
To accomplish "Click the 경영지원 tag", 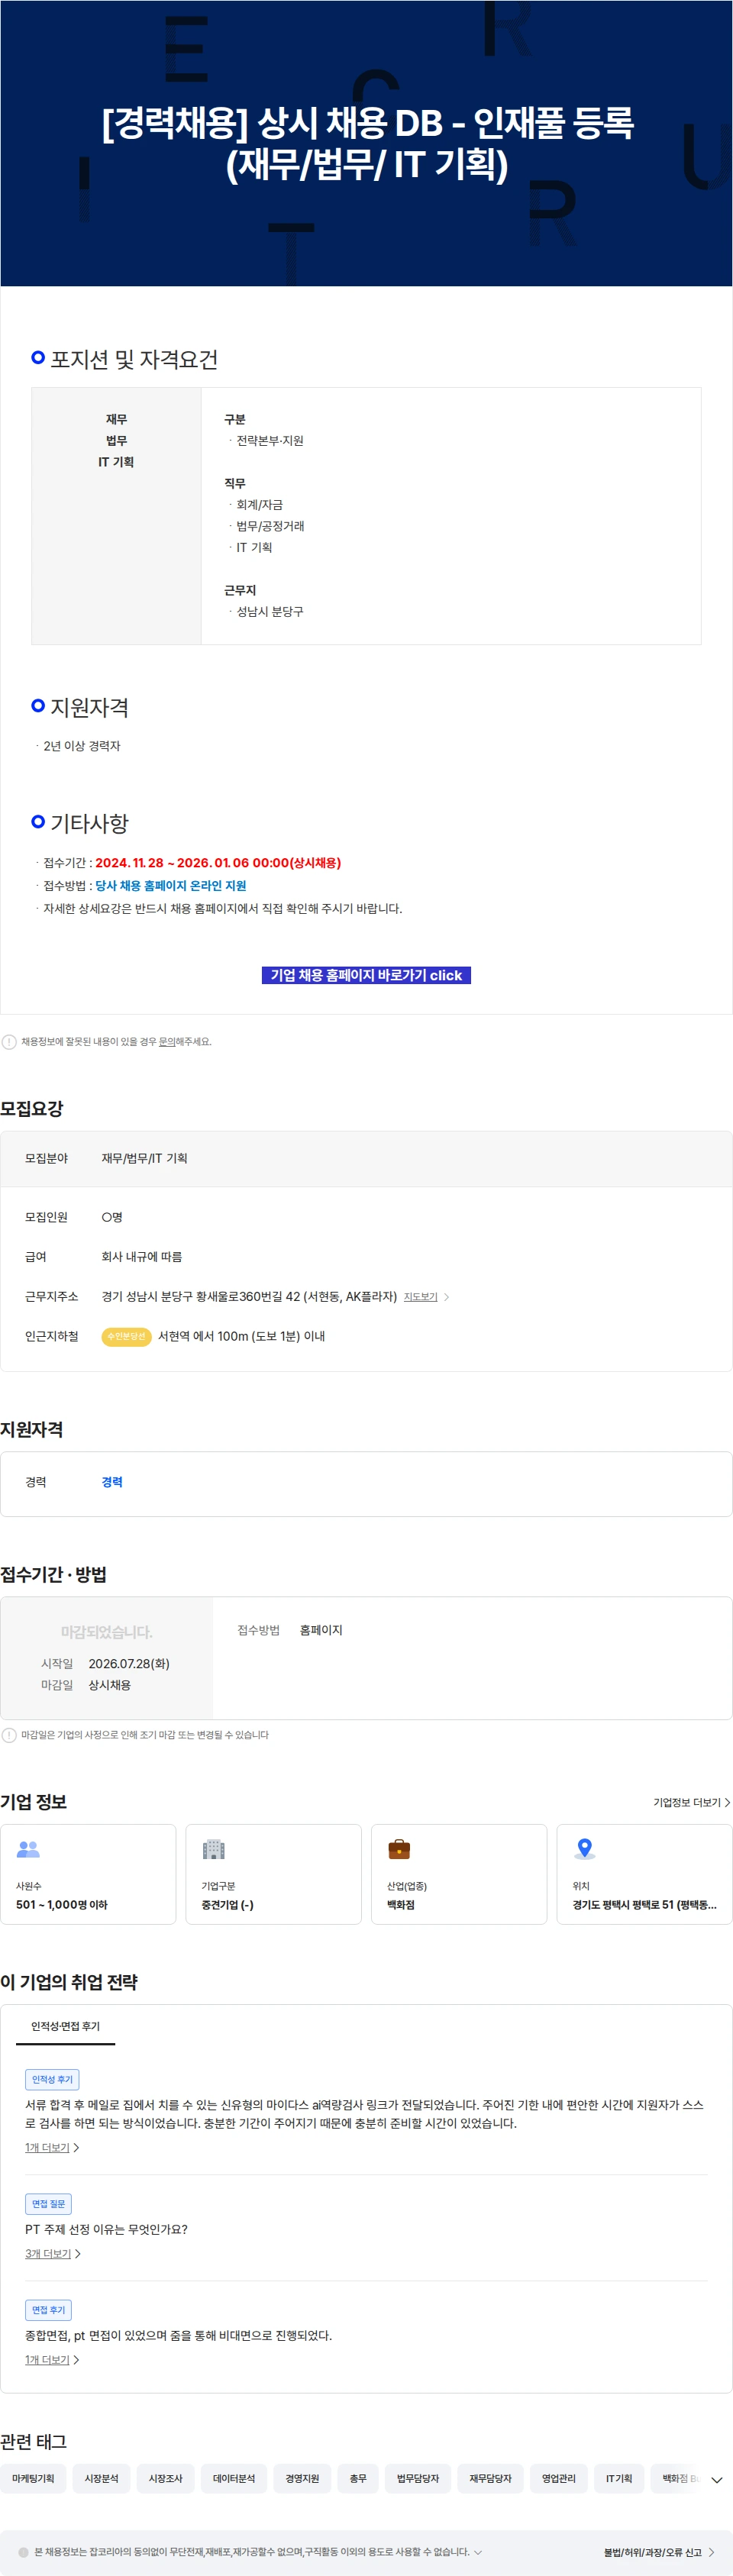I will [302, 2479].
